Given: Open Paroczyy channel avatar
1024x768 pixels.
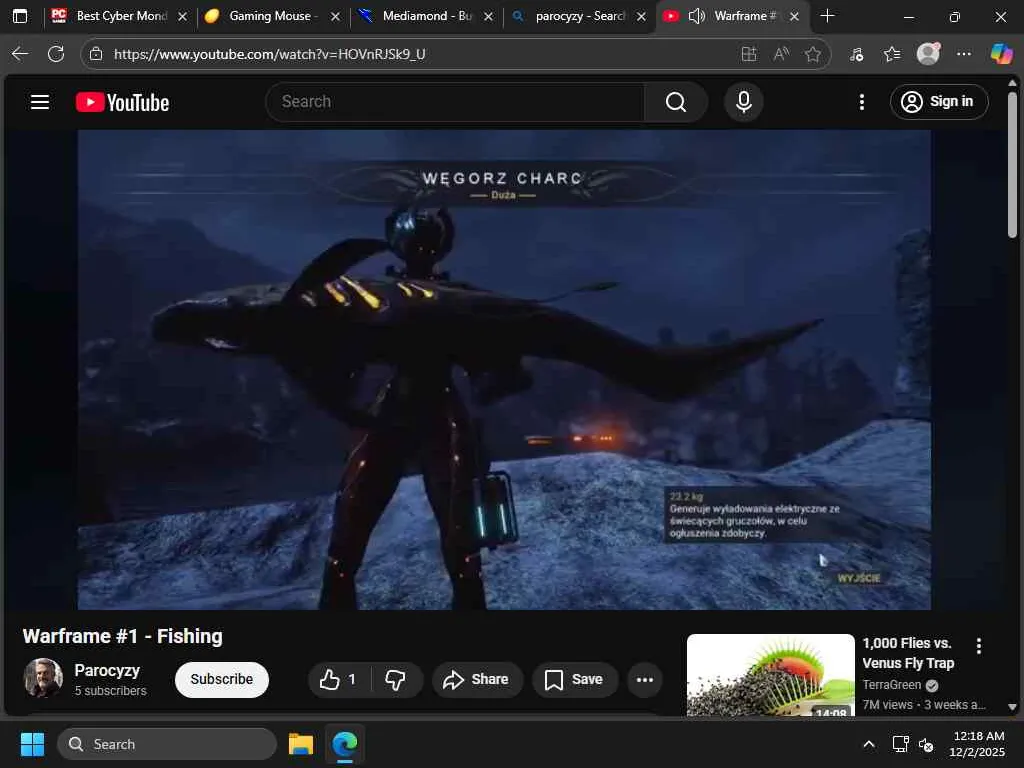Looking at the screenshot, I should click(43, 678).
